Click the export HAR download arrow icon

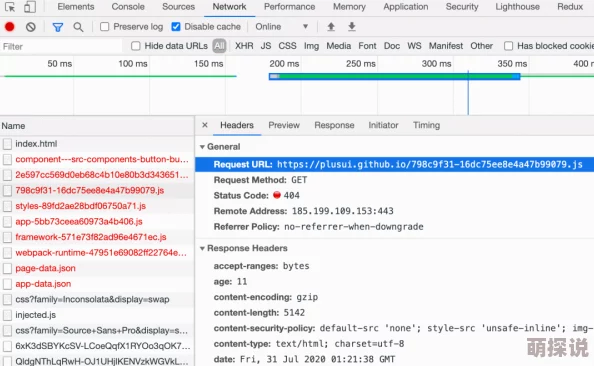click(352, 27)
